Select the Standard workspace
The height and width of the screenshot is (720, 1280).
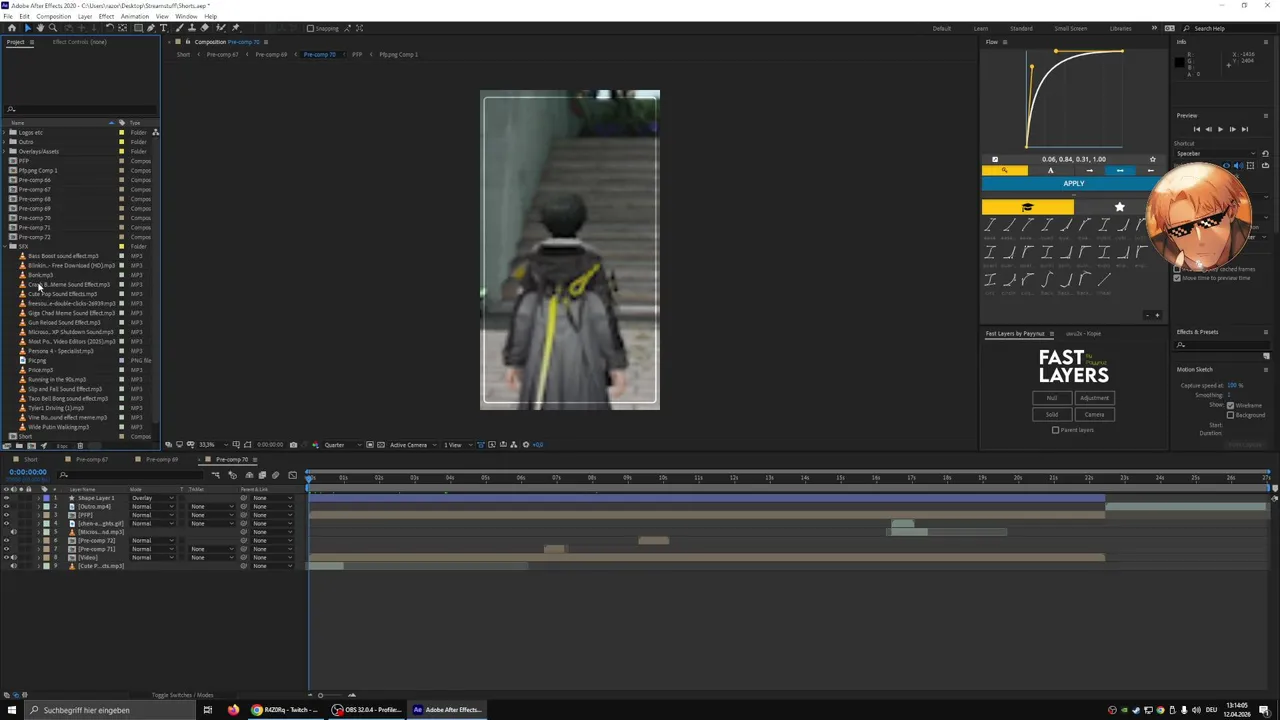pos(1021,28)
